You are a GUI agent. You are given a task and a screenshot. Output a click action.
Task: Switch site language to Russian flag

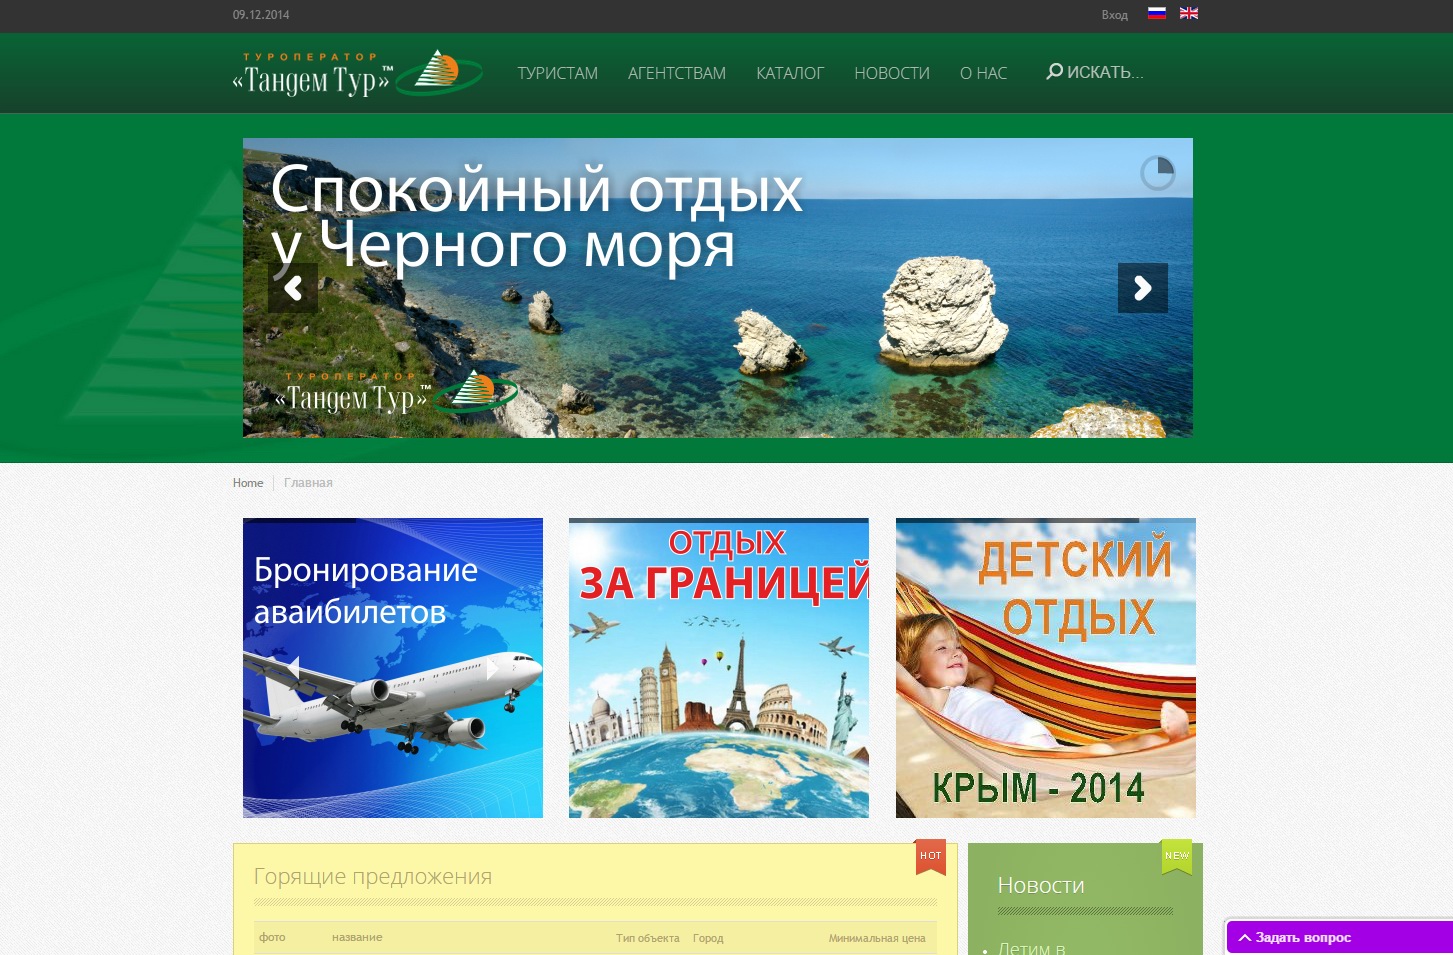click(x=1156, y=13)
